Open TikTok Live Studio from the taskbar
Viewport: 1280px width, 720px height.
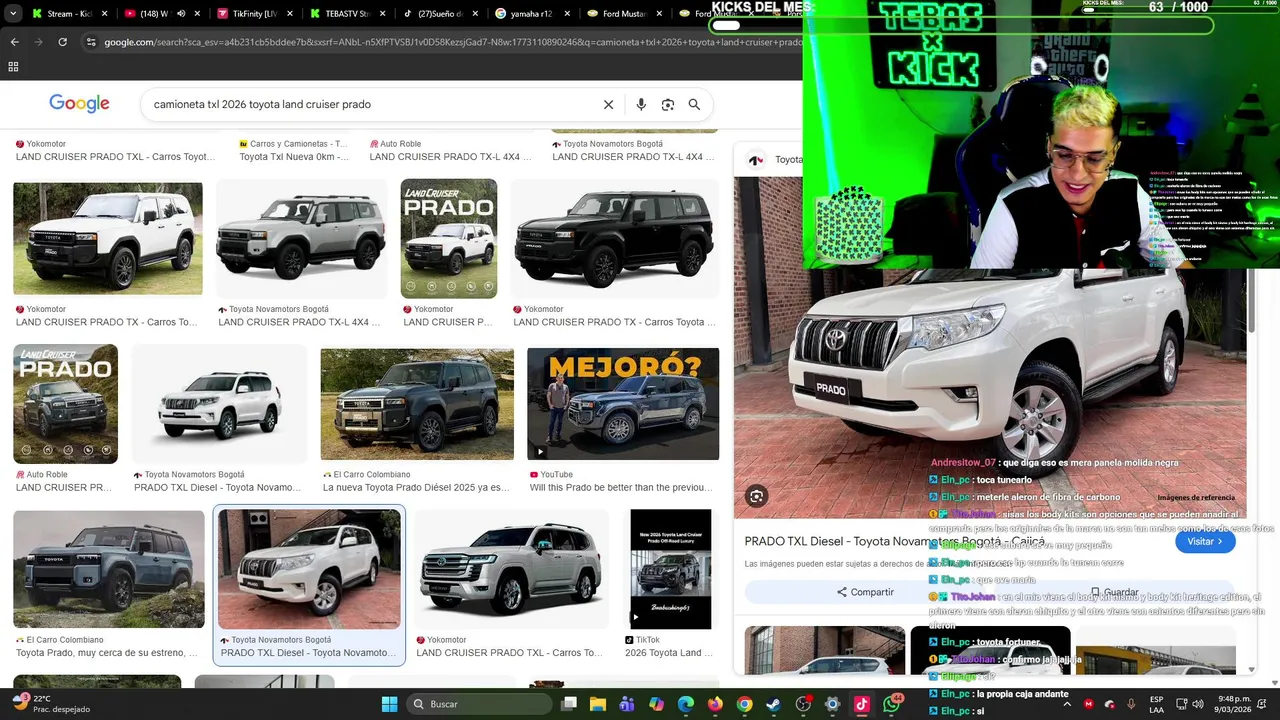(x=862, y=704)
